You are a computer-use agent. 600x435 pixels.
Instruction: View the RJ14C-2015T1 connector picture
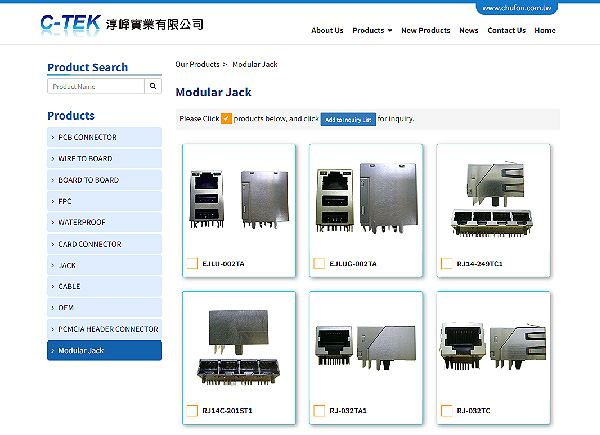click(x=238, y=346)
